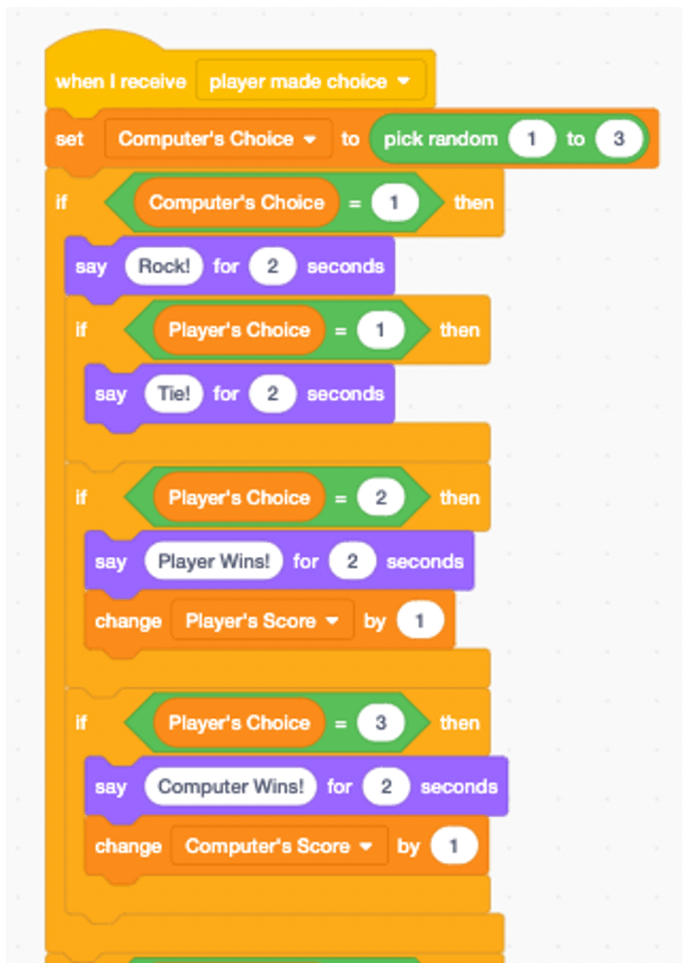Edit the '1' in change Player's Score block

418,620
